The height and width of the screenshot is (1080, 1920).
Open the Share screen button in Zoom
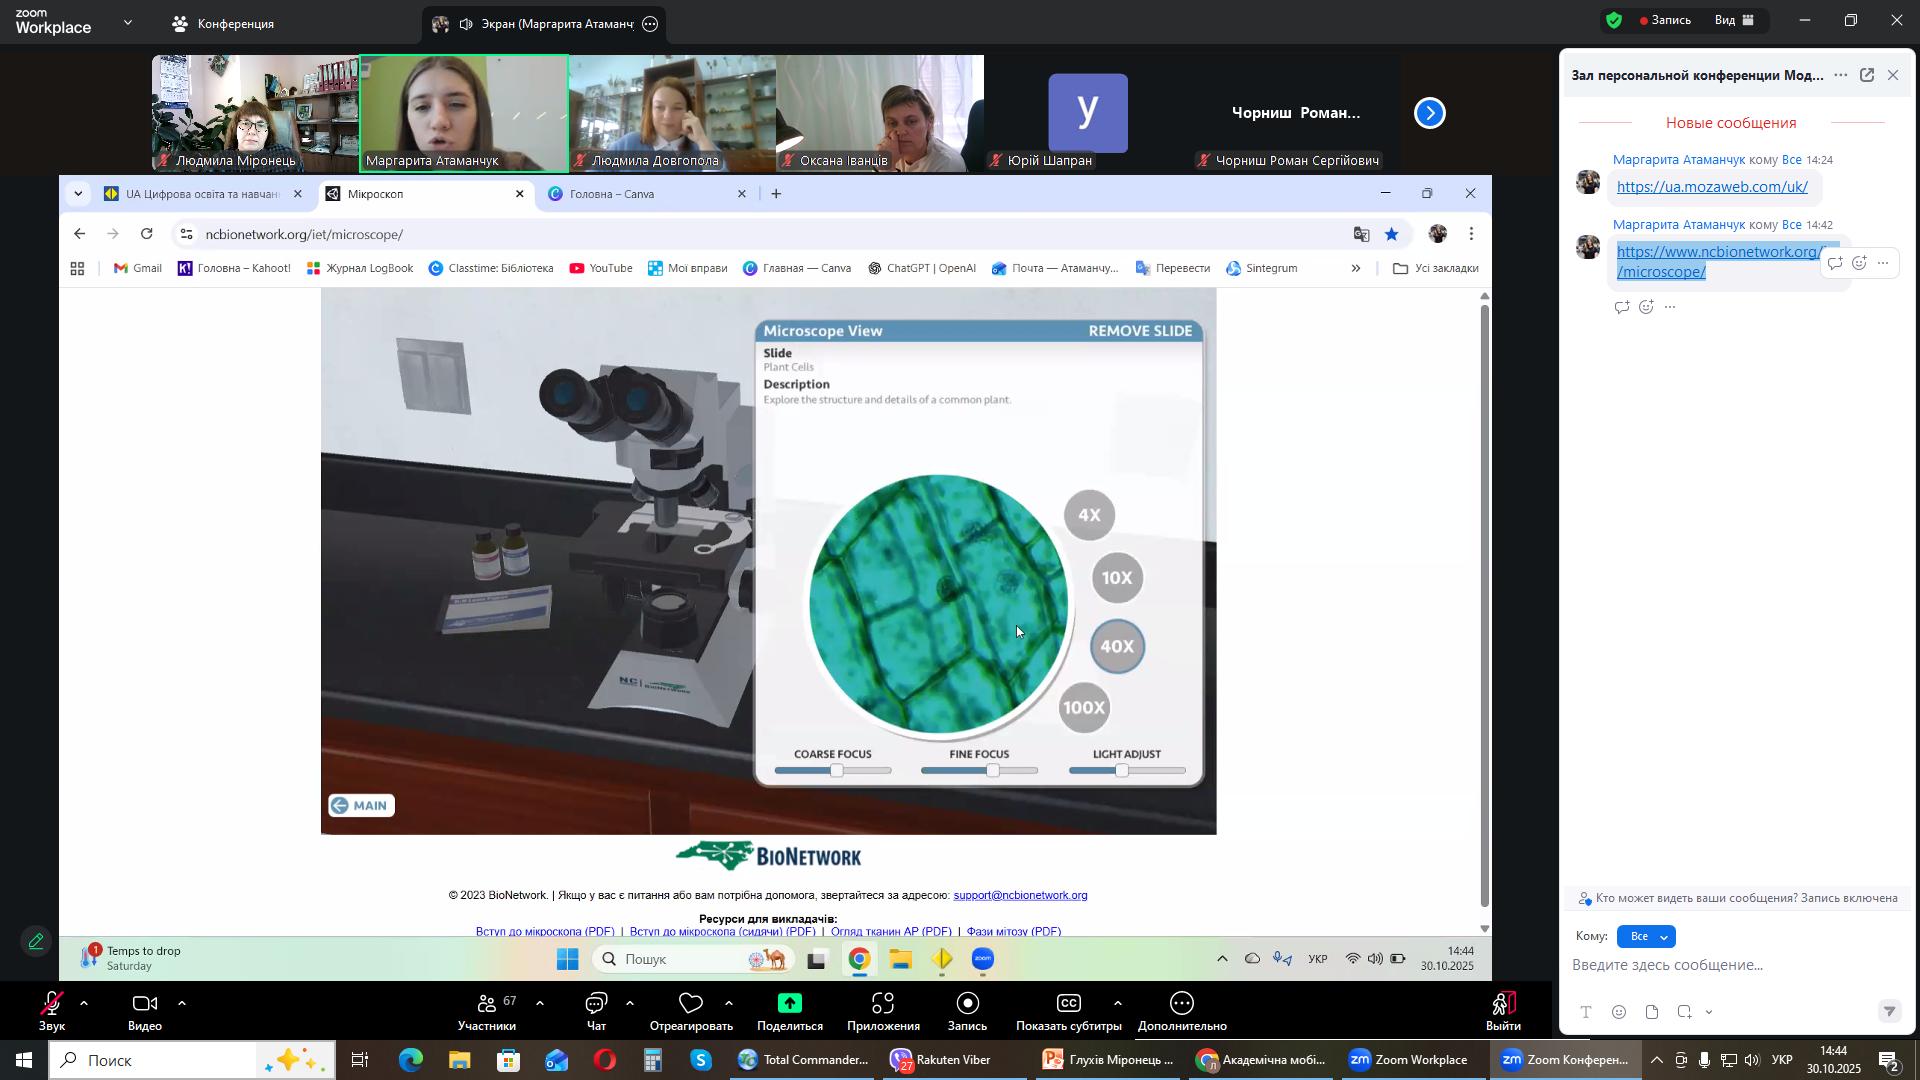[789, 1004]
